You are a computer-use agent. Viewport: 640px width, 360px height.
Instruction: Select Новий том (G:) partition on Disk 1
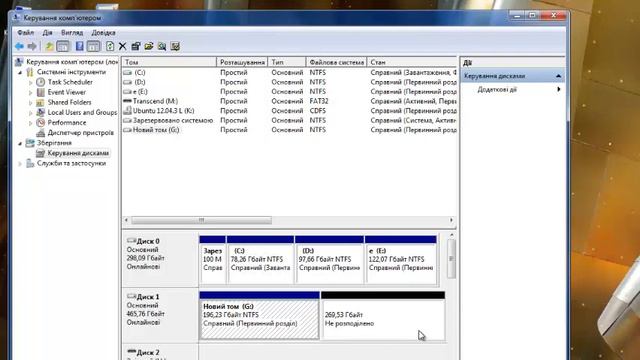tap(259, 315)
